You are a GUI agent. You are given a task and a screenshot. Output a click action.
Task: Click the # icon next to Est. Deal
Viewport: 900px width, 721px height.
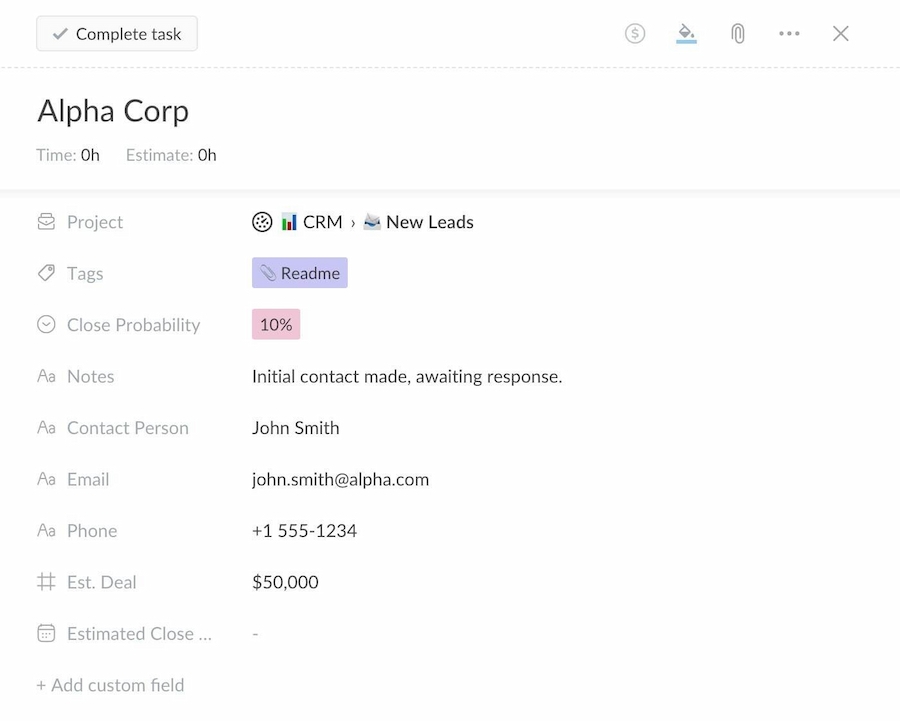46,582
